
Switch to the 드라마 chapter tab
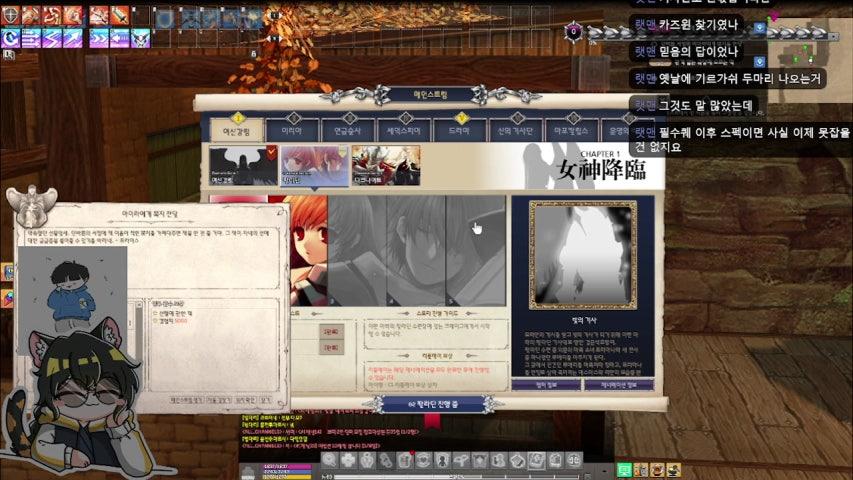(x=460, y=131)
